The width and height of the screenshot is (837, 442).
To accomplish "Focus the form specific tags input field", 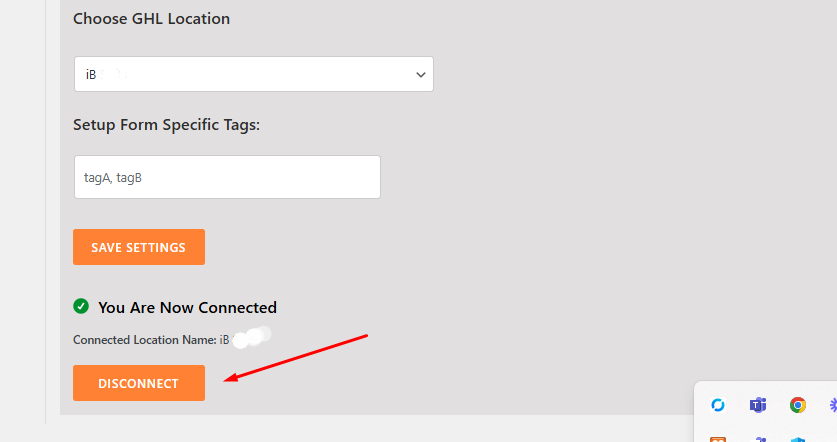I will click(x=226, y=177).
